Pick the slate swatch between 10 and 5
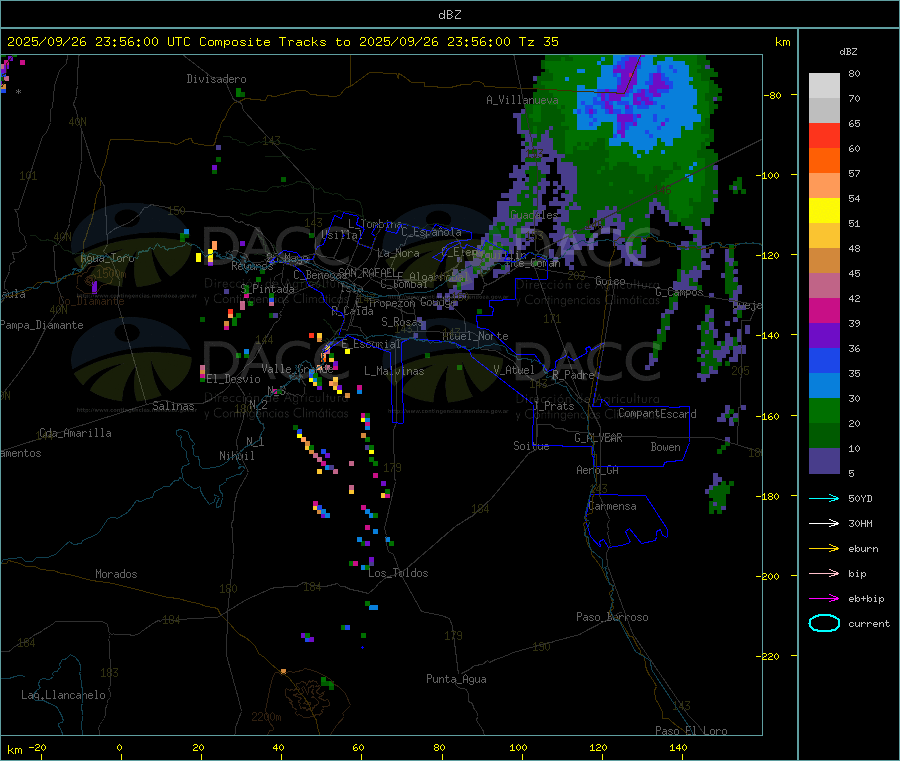900x761 pixels. click(x=824, y=461)
